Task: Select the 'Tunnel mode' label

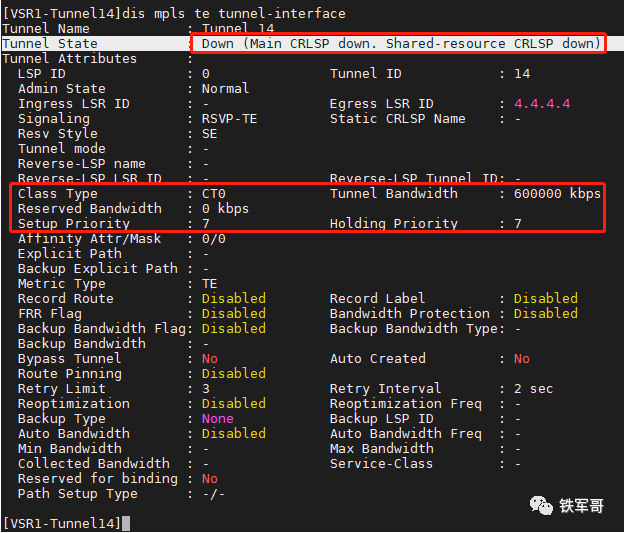Action: 62,148
